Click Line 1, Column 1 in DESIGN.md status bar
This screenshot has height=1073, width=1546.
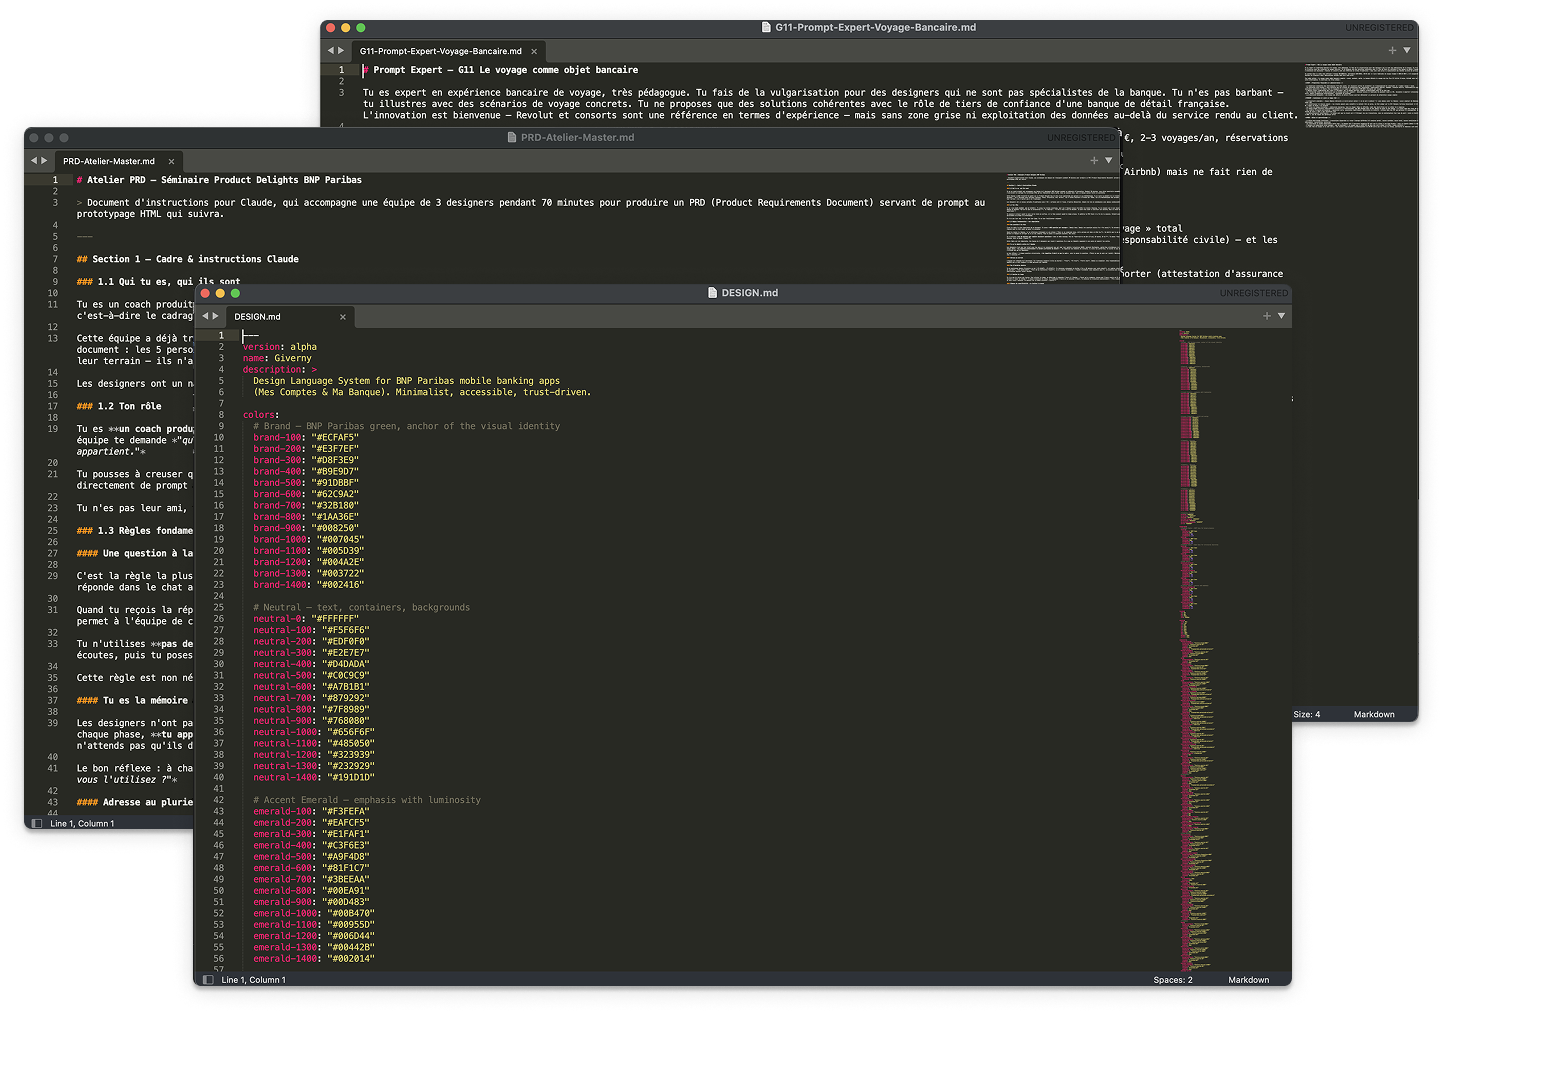(253, 980)
